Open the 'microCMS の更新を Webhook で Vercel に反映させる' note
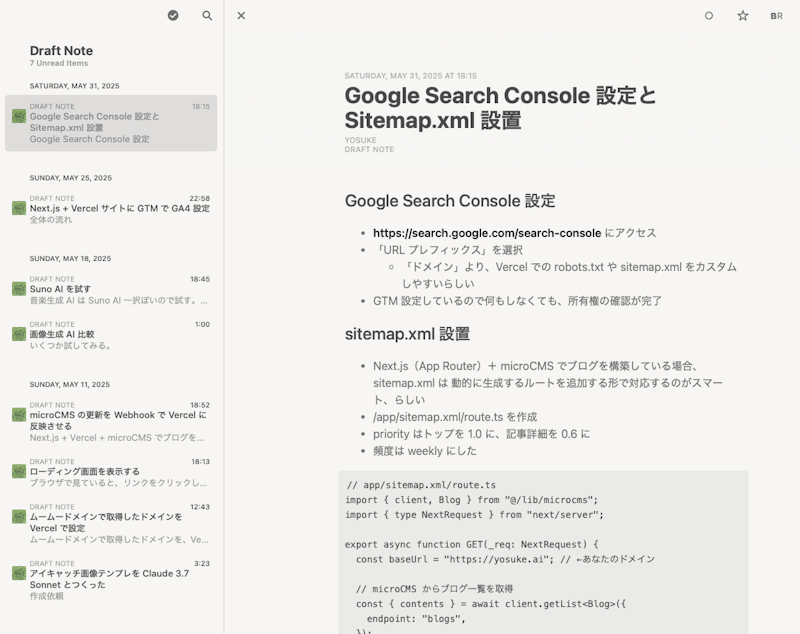800x634 pixels. (x=118, y=420)
